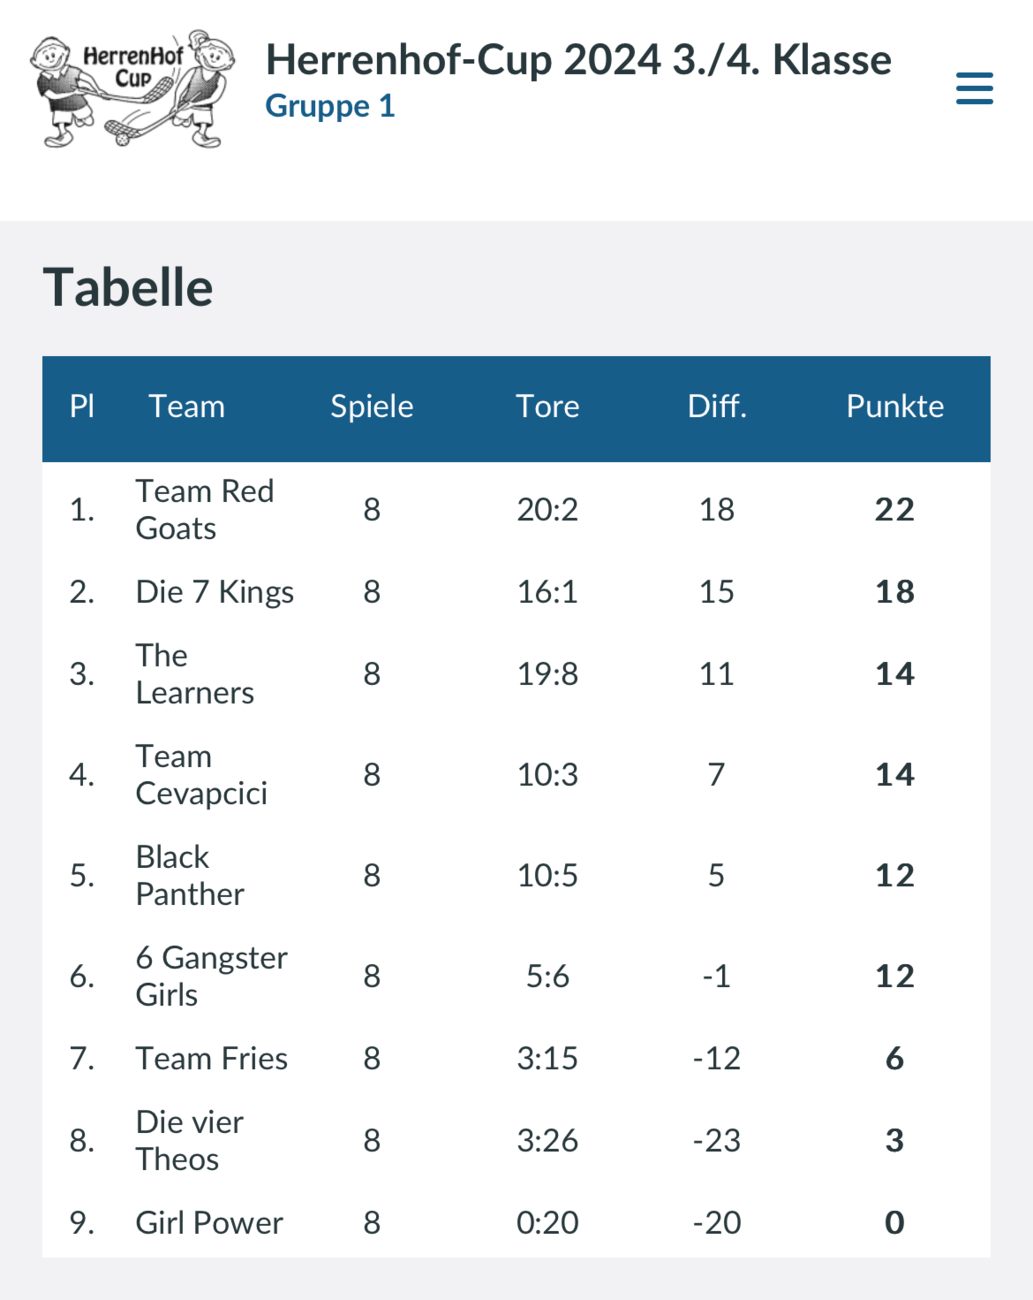This screenshot has width=1033, height=1300.
Task: Click the HerrenHof Cup logo
Action: coord(132,89)
